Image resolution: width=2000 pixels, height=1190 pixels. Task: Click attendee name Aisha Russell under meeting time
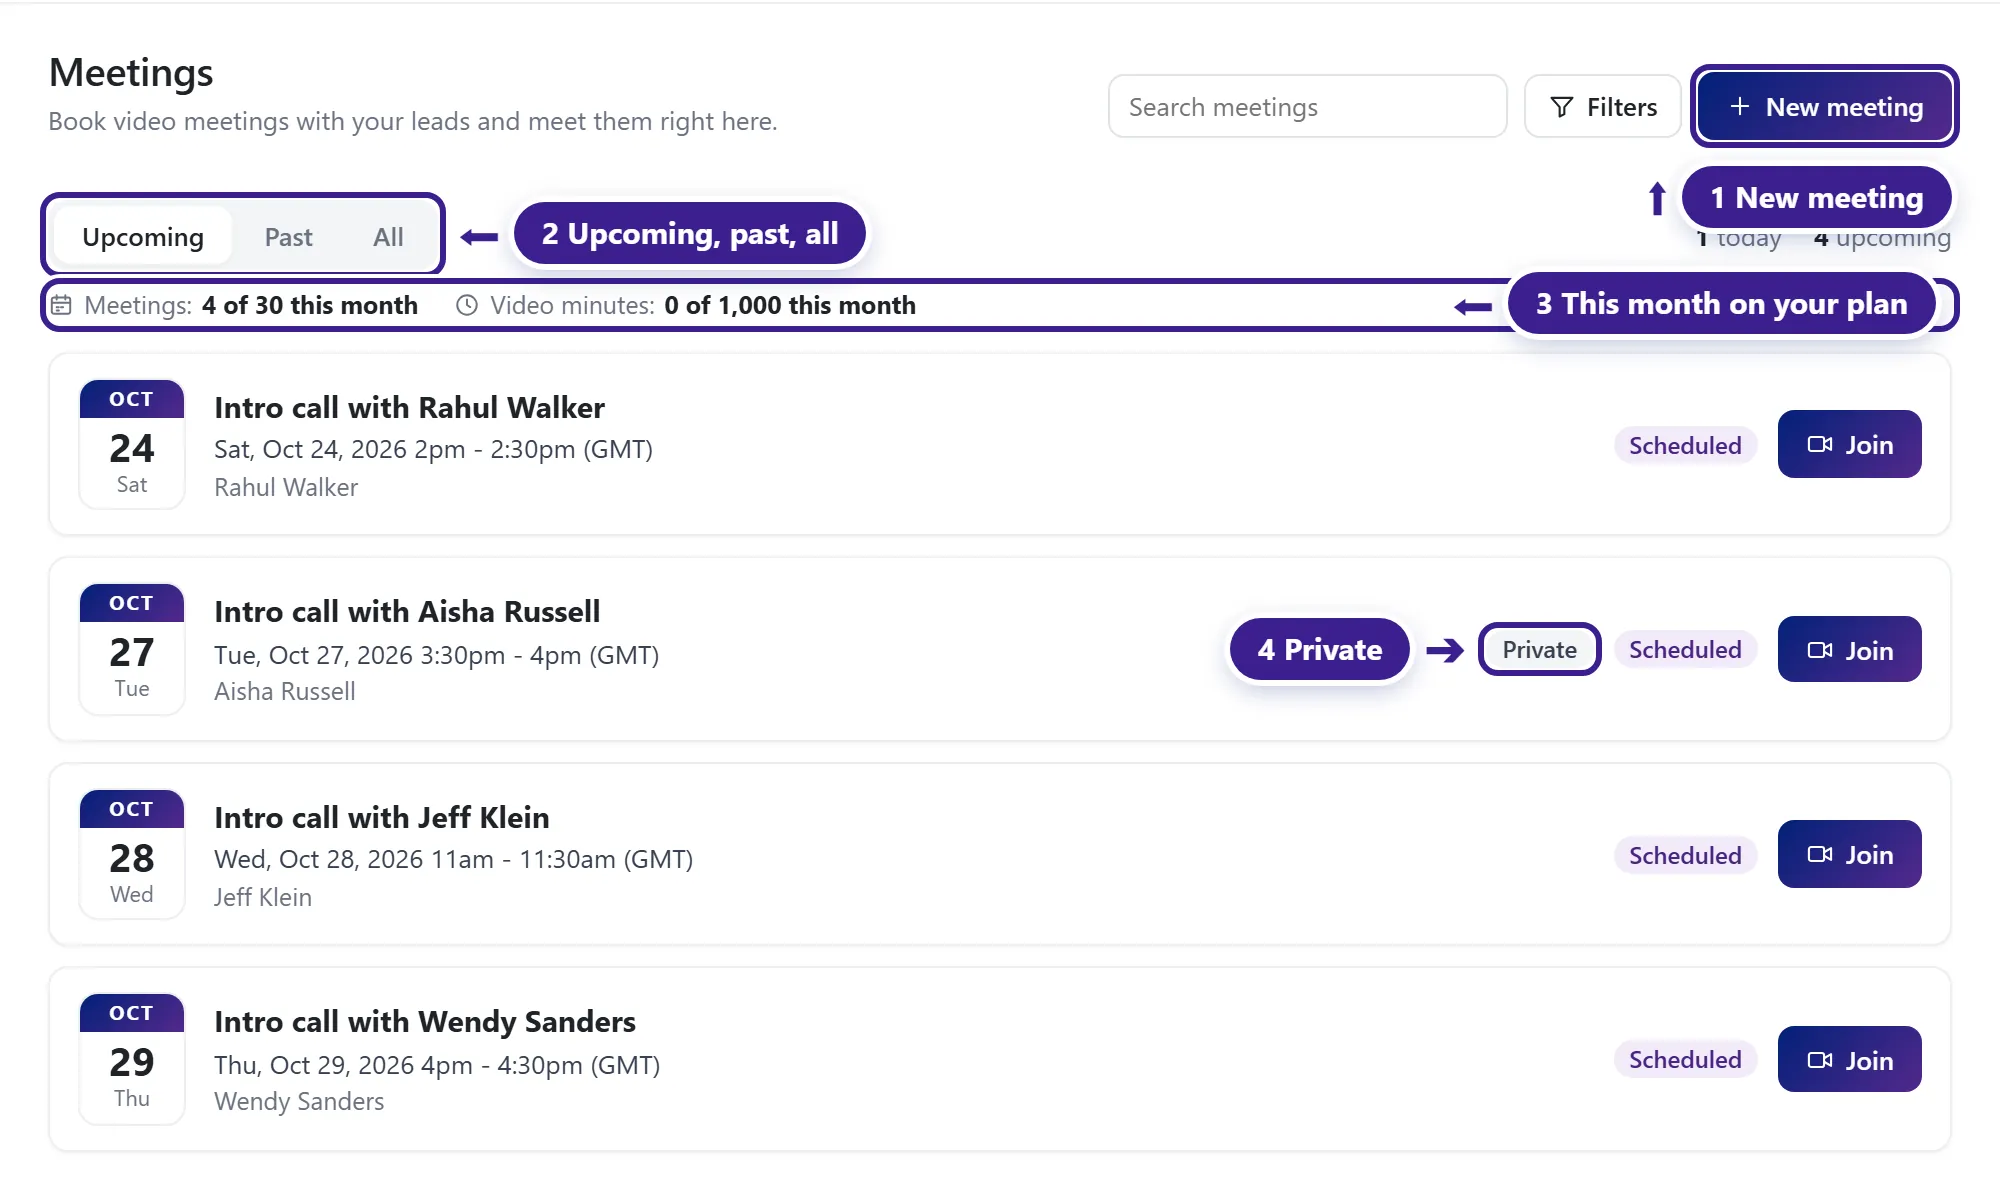click(x=285, y=691)
